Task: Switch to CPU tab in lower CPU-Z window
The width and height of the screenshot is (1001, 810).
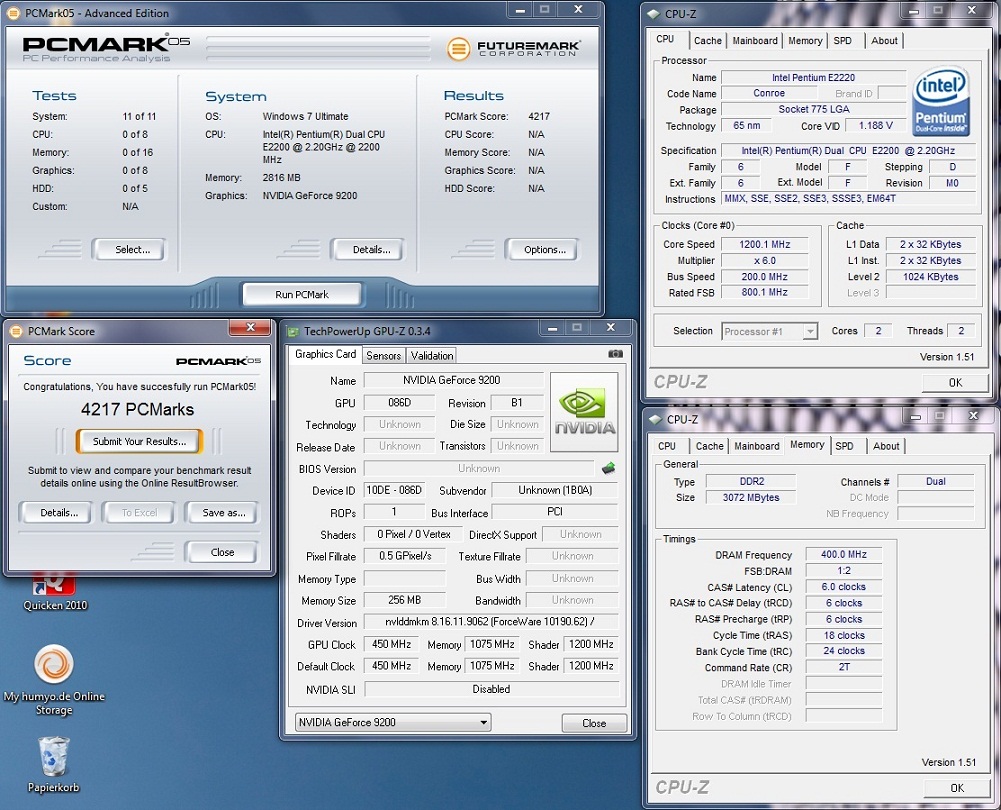Action: tap(667, 446)
